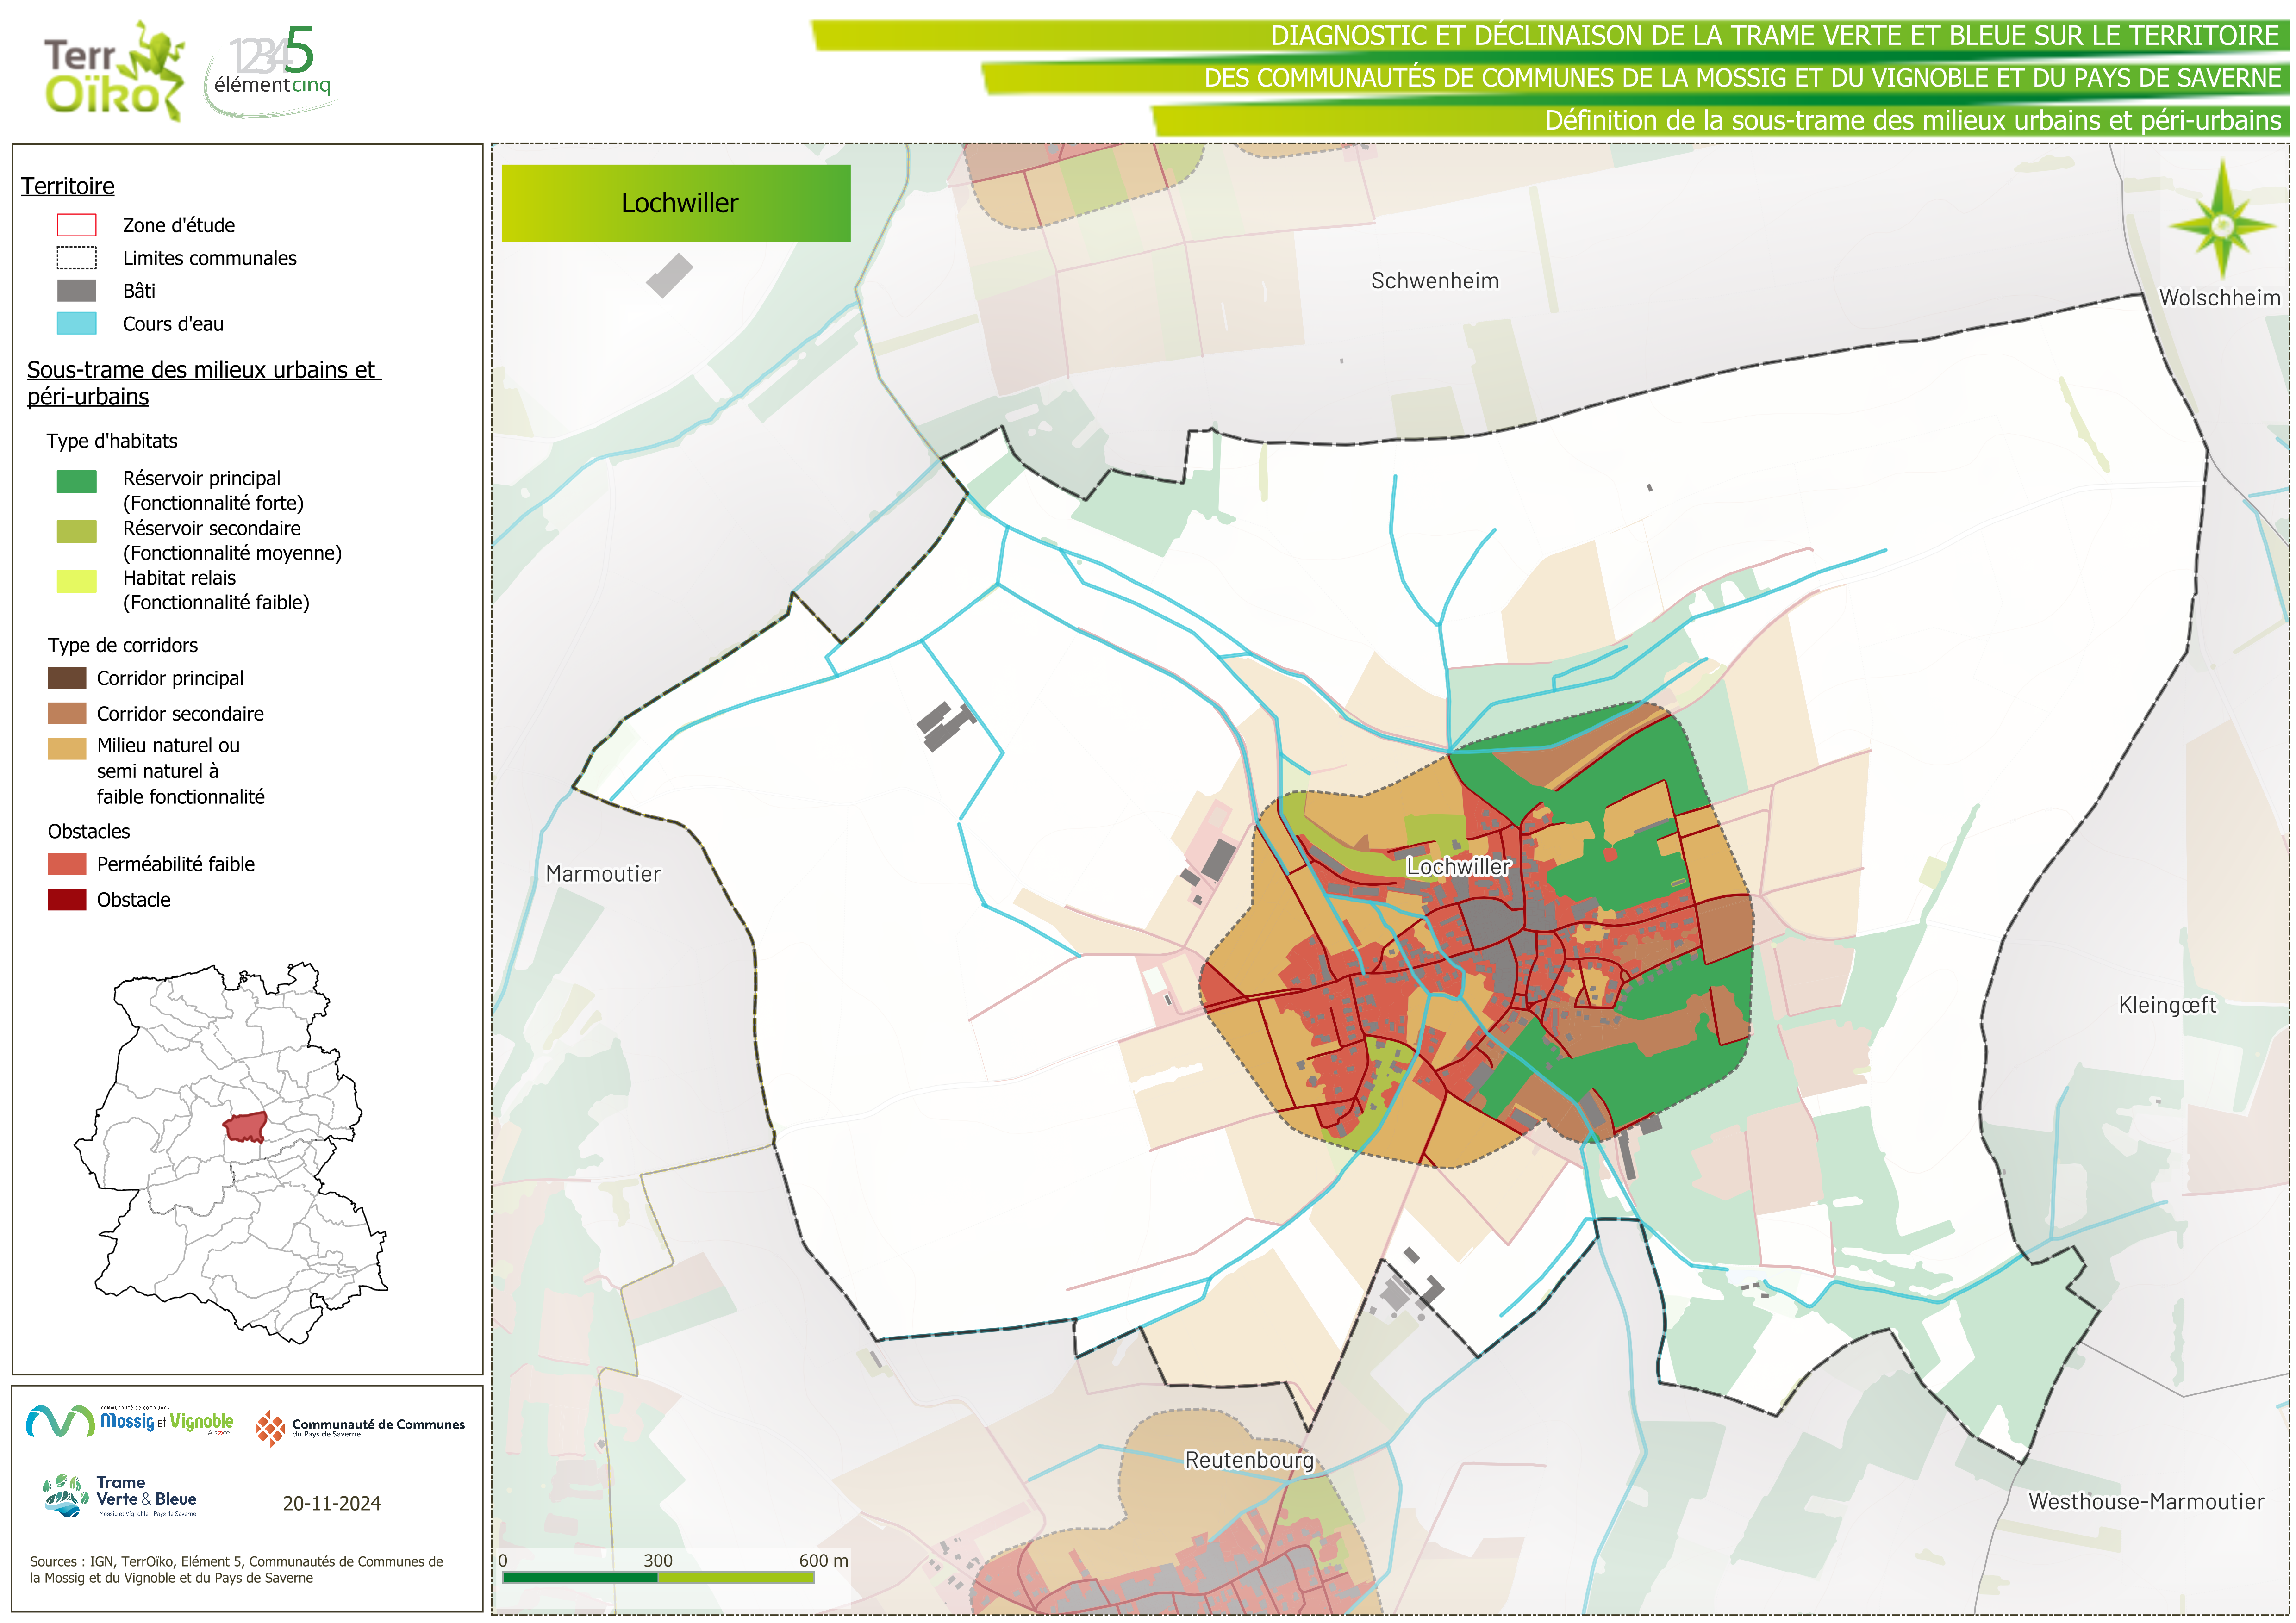Click the dark red Obstacle swatch

point(67,899)
